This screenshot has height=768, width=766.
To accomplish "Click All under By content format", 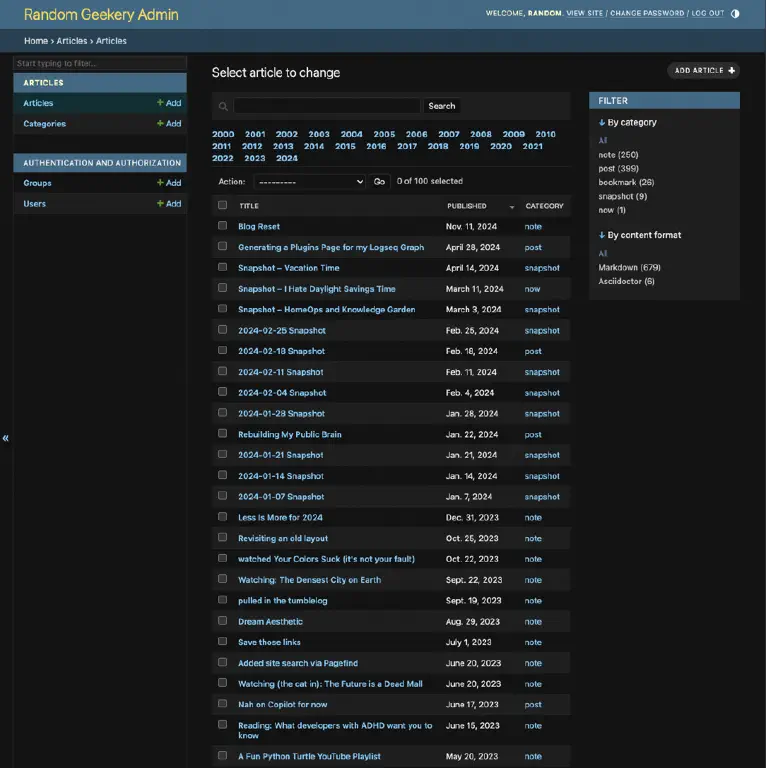I will pos(602,253).
